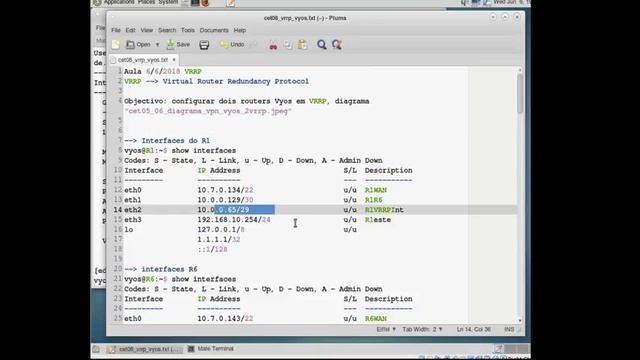This screenshot has width=640, height=360.
Task: Click the date and time clock in the top panel
Action: tap(511, 2)
